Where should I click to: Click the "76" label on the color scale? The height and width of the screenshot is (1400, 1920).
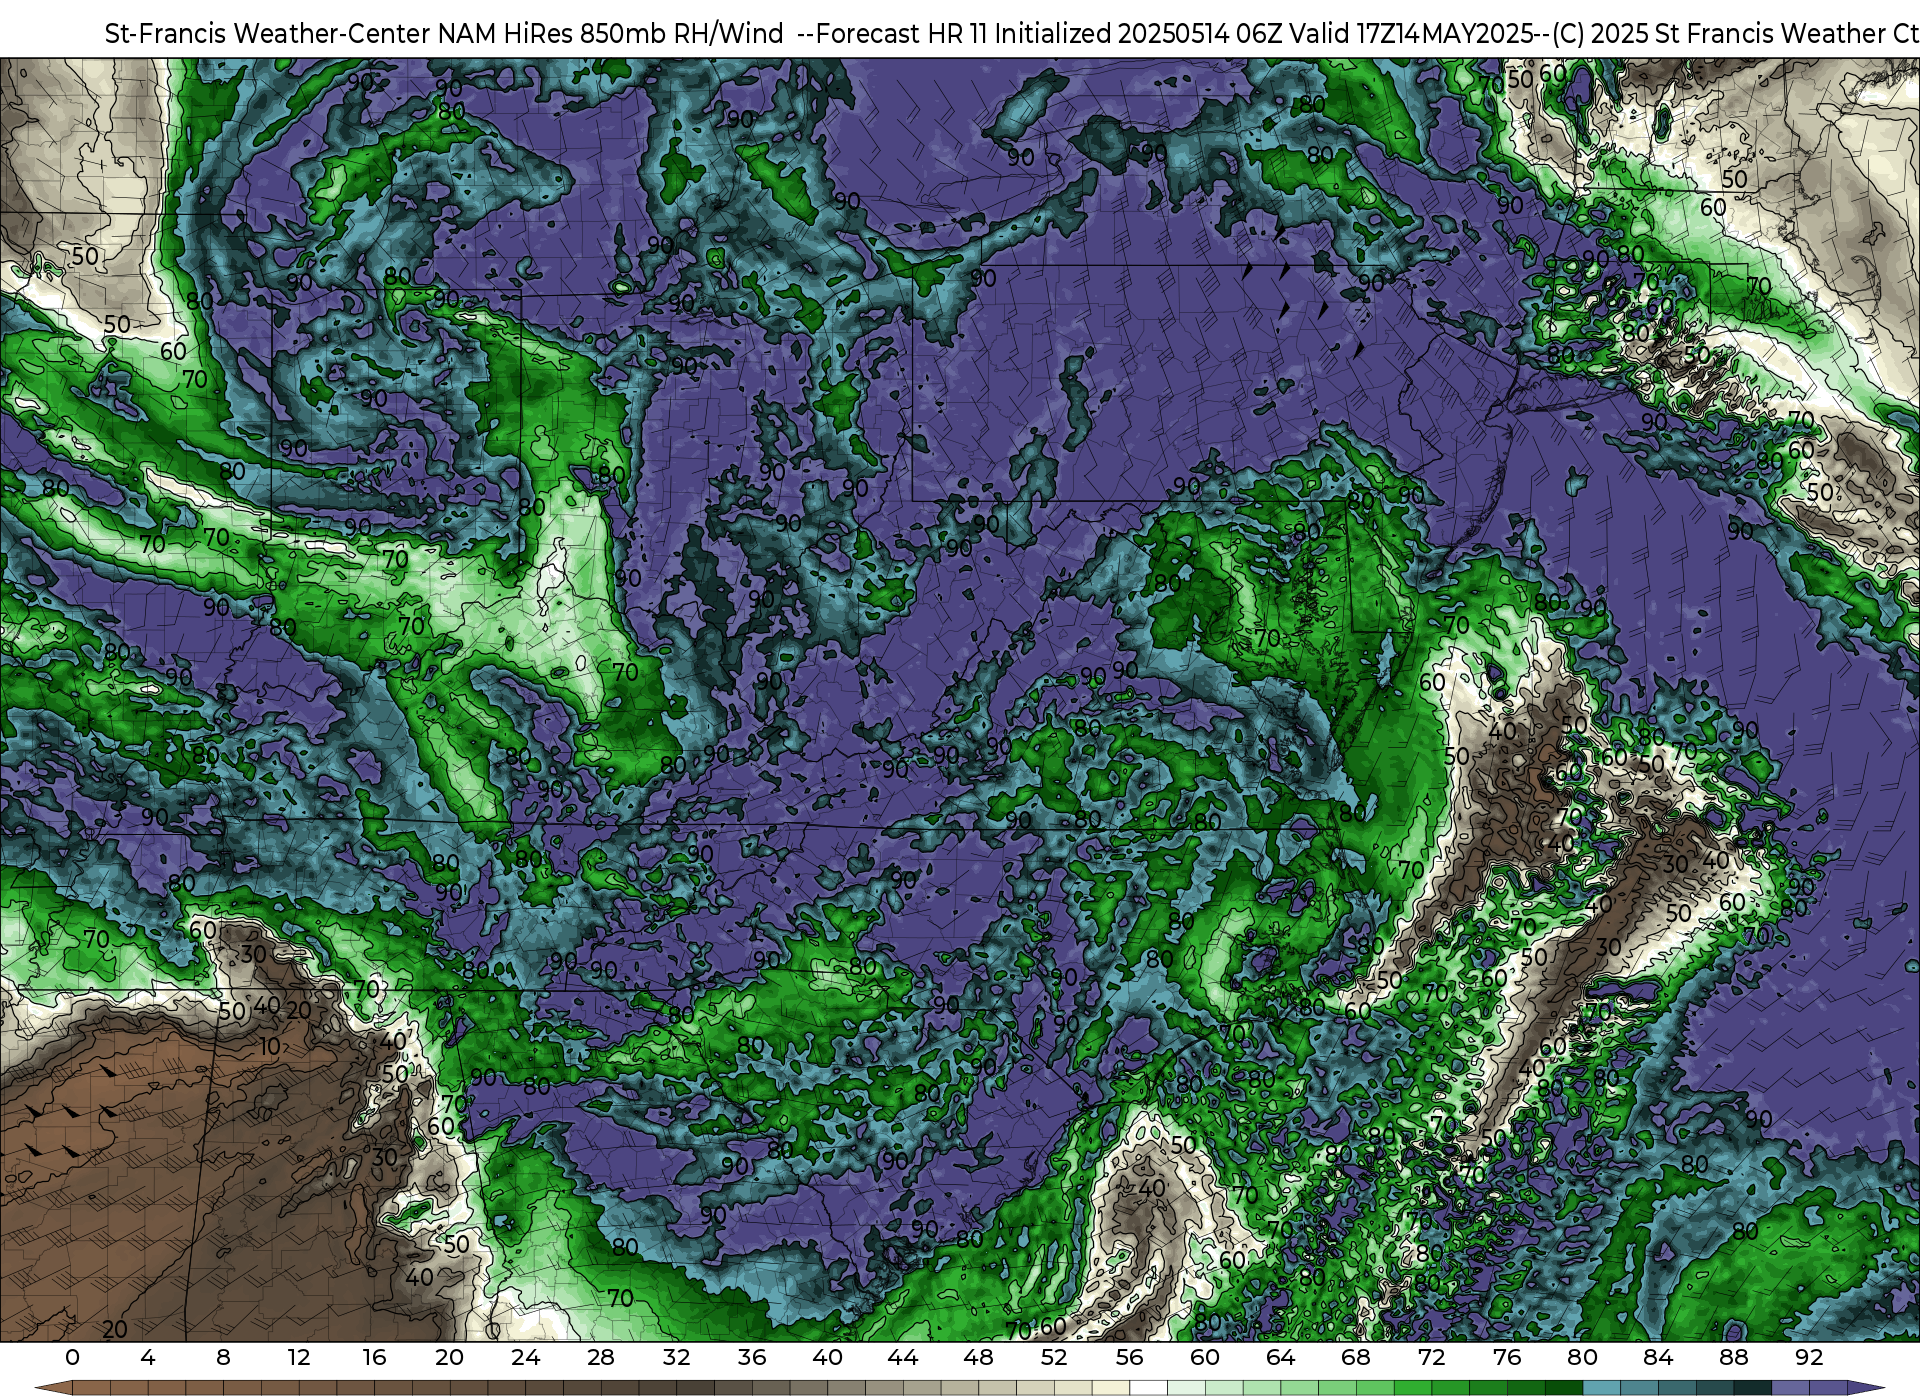1507,1358
